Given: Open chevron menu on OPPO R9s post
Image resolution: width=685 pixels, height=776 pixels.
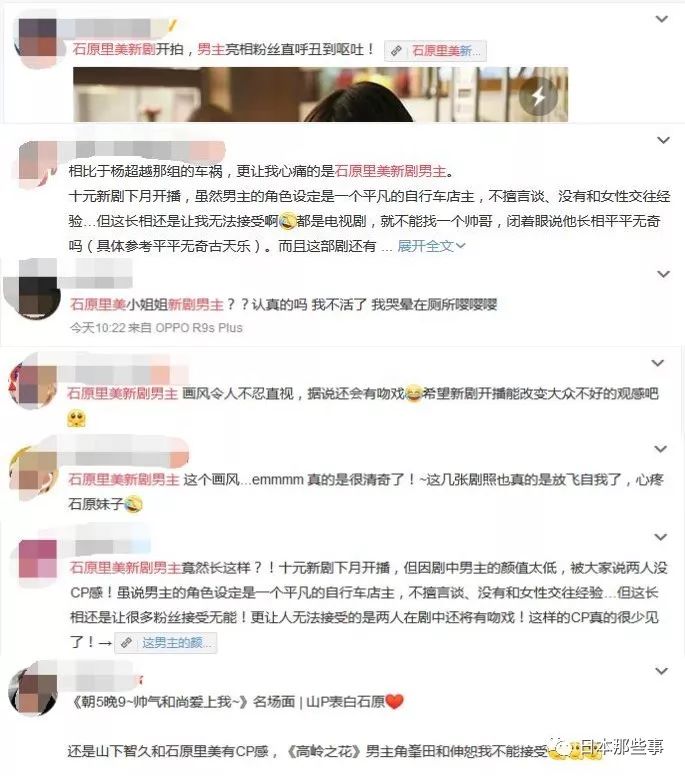Looking at the screenshot, I should pyautogui.click(x=663, y=274).
